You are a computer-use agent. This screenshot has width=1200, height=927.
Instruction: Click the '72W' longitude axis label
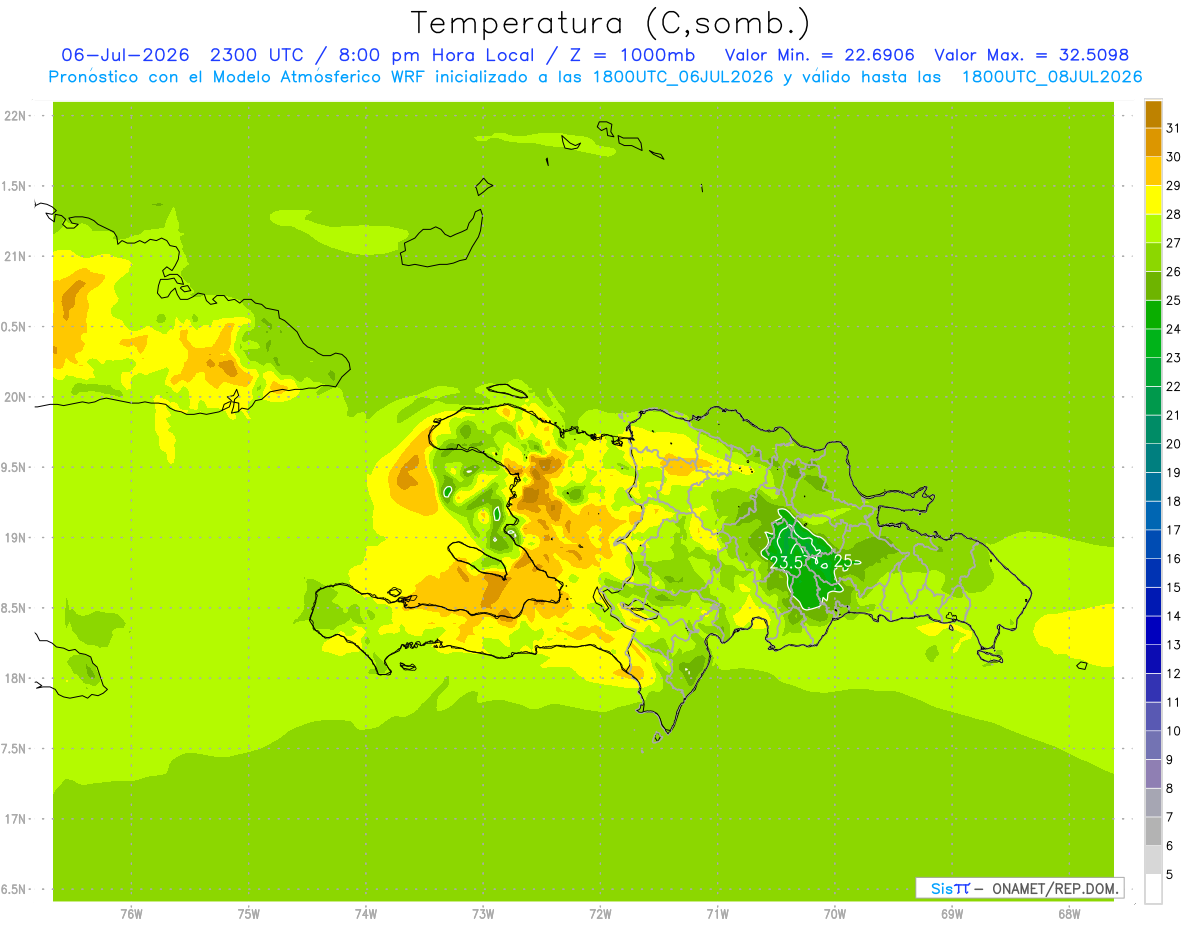coord(600,914)
